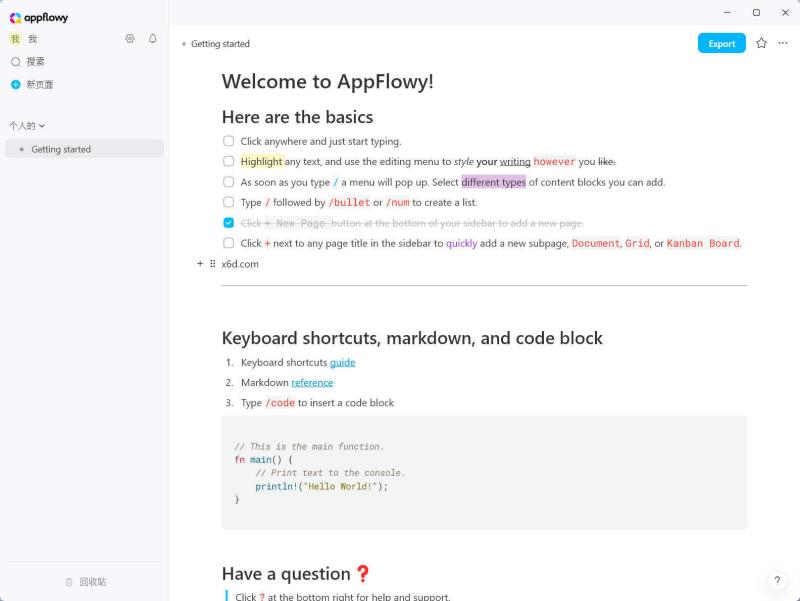Screen dimensions: 800x601
Task: Open help via the question mark icon
Action: tap(777, 581)
